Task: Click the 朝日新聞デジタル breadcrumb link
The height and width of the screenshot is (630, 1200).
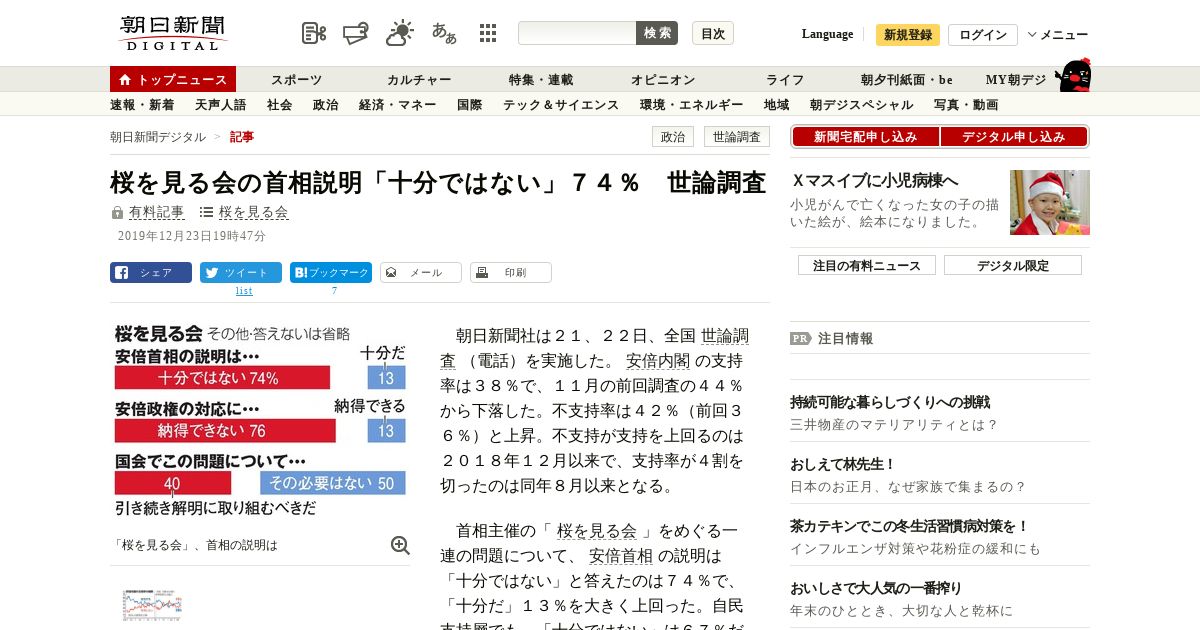Action: click(x=158, y=137)
